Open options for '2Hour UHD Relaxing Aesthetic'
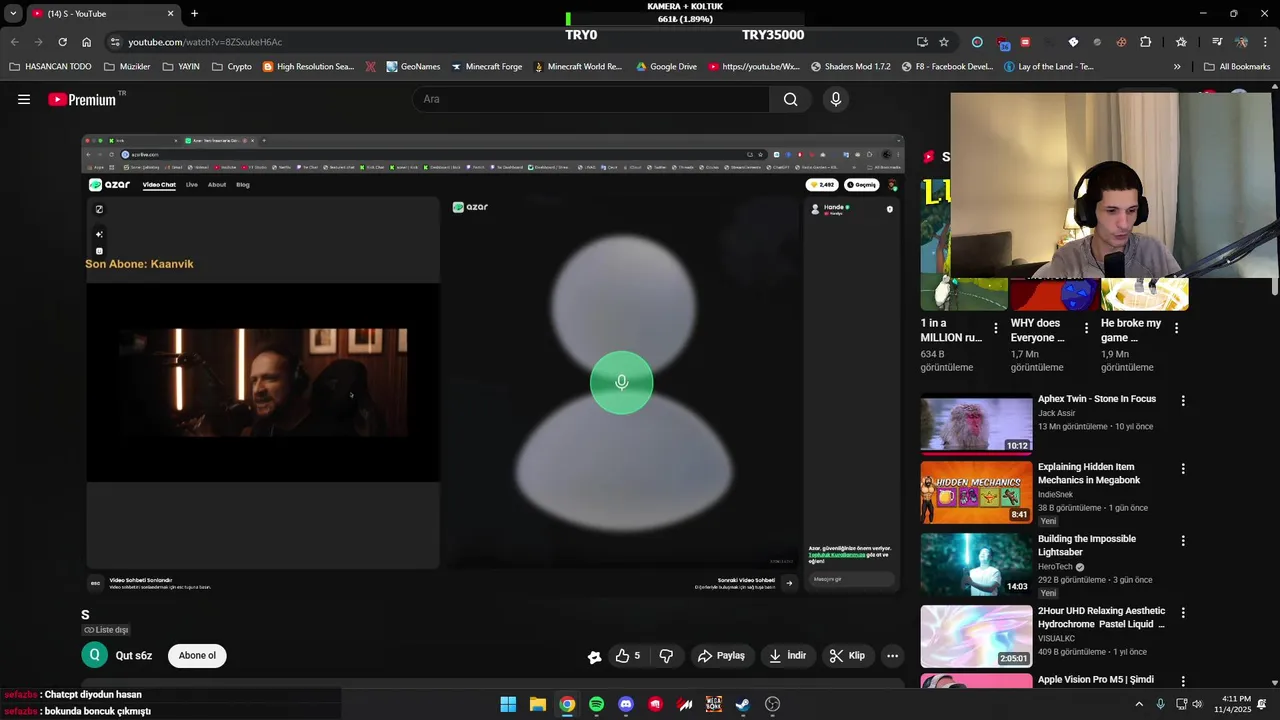 point(1183,612)
